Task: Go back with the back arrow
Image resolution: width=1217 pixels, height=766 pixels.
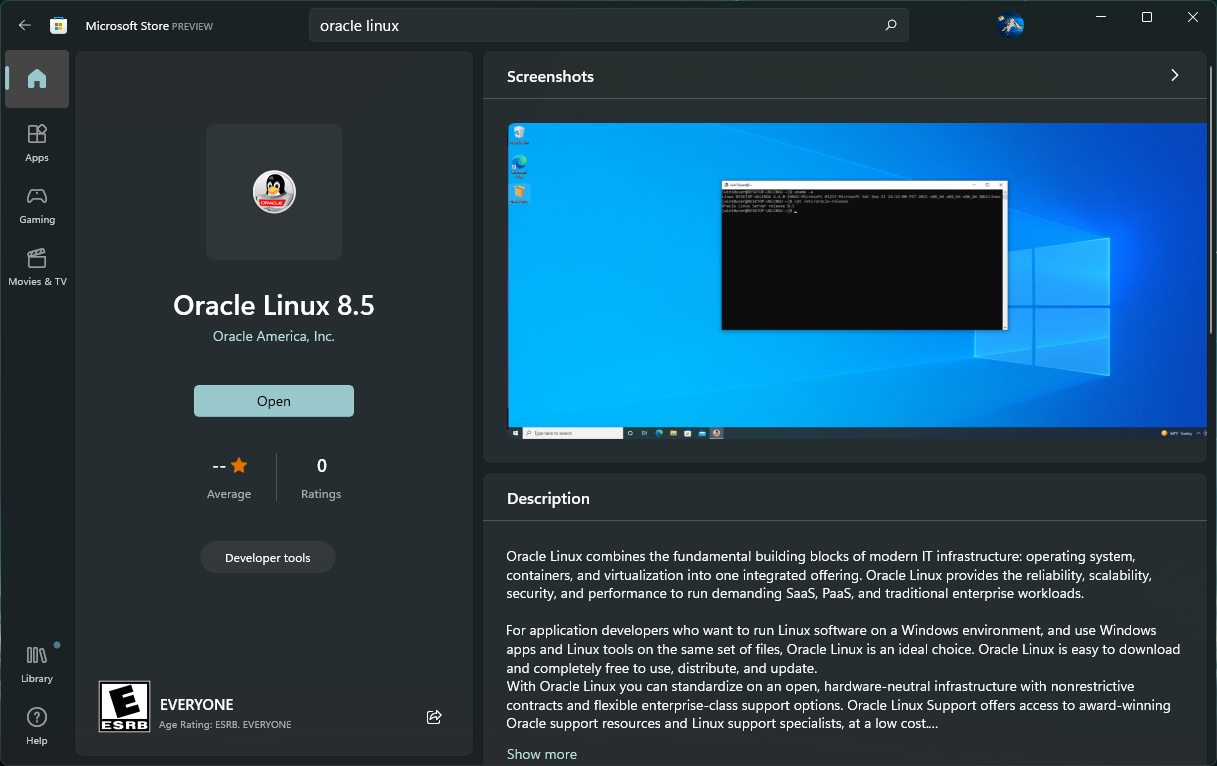Action: coord(25,25)
